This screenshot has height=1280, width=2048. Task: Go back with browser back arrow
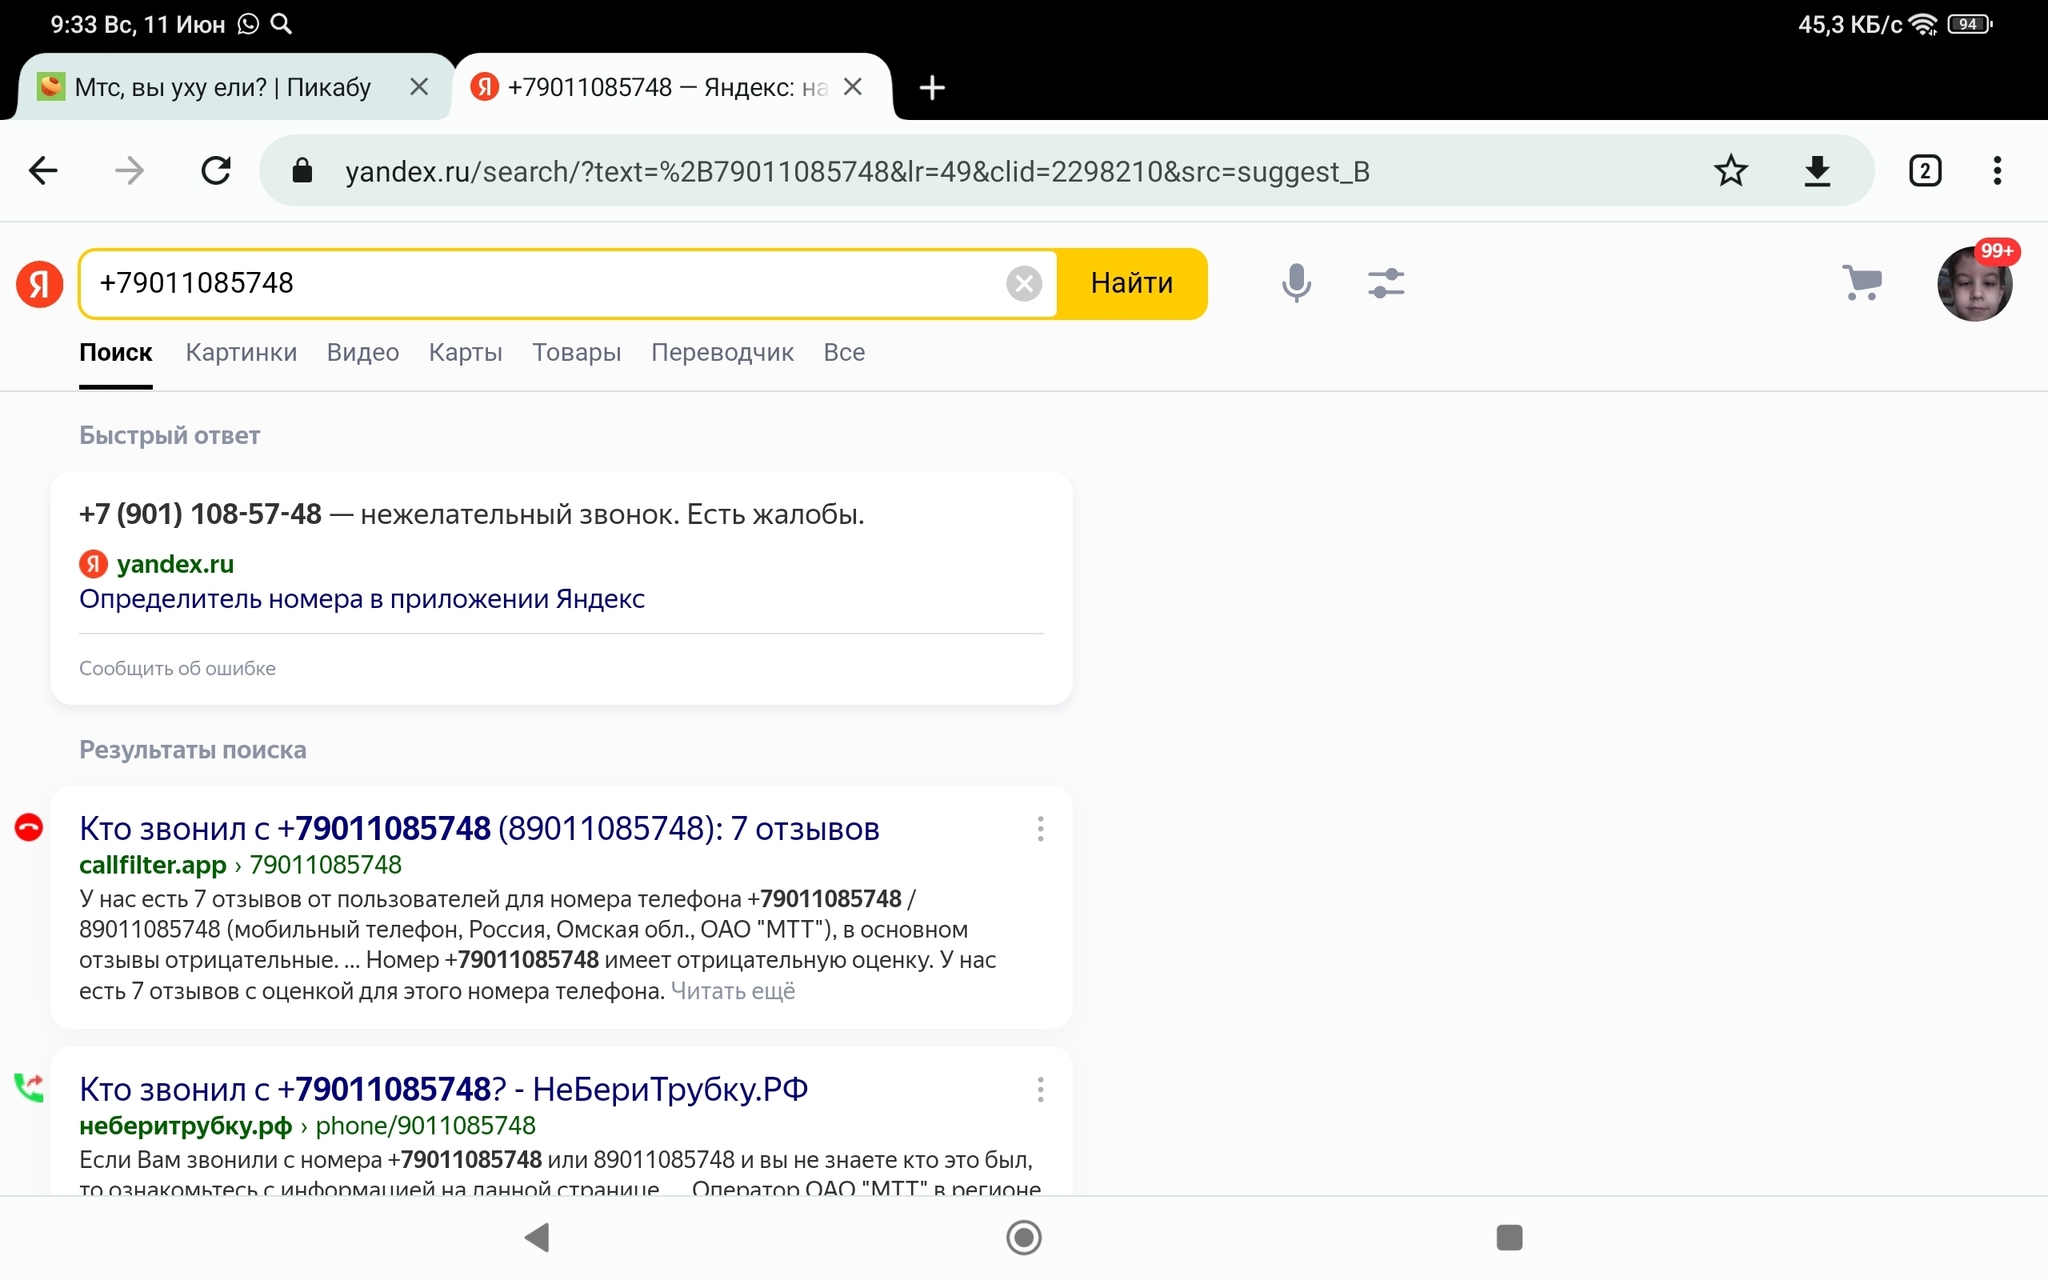click(x=43, y=171)
